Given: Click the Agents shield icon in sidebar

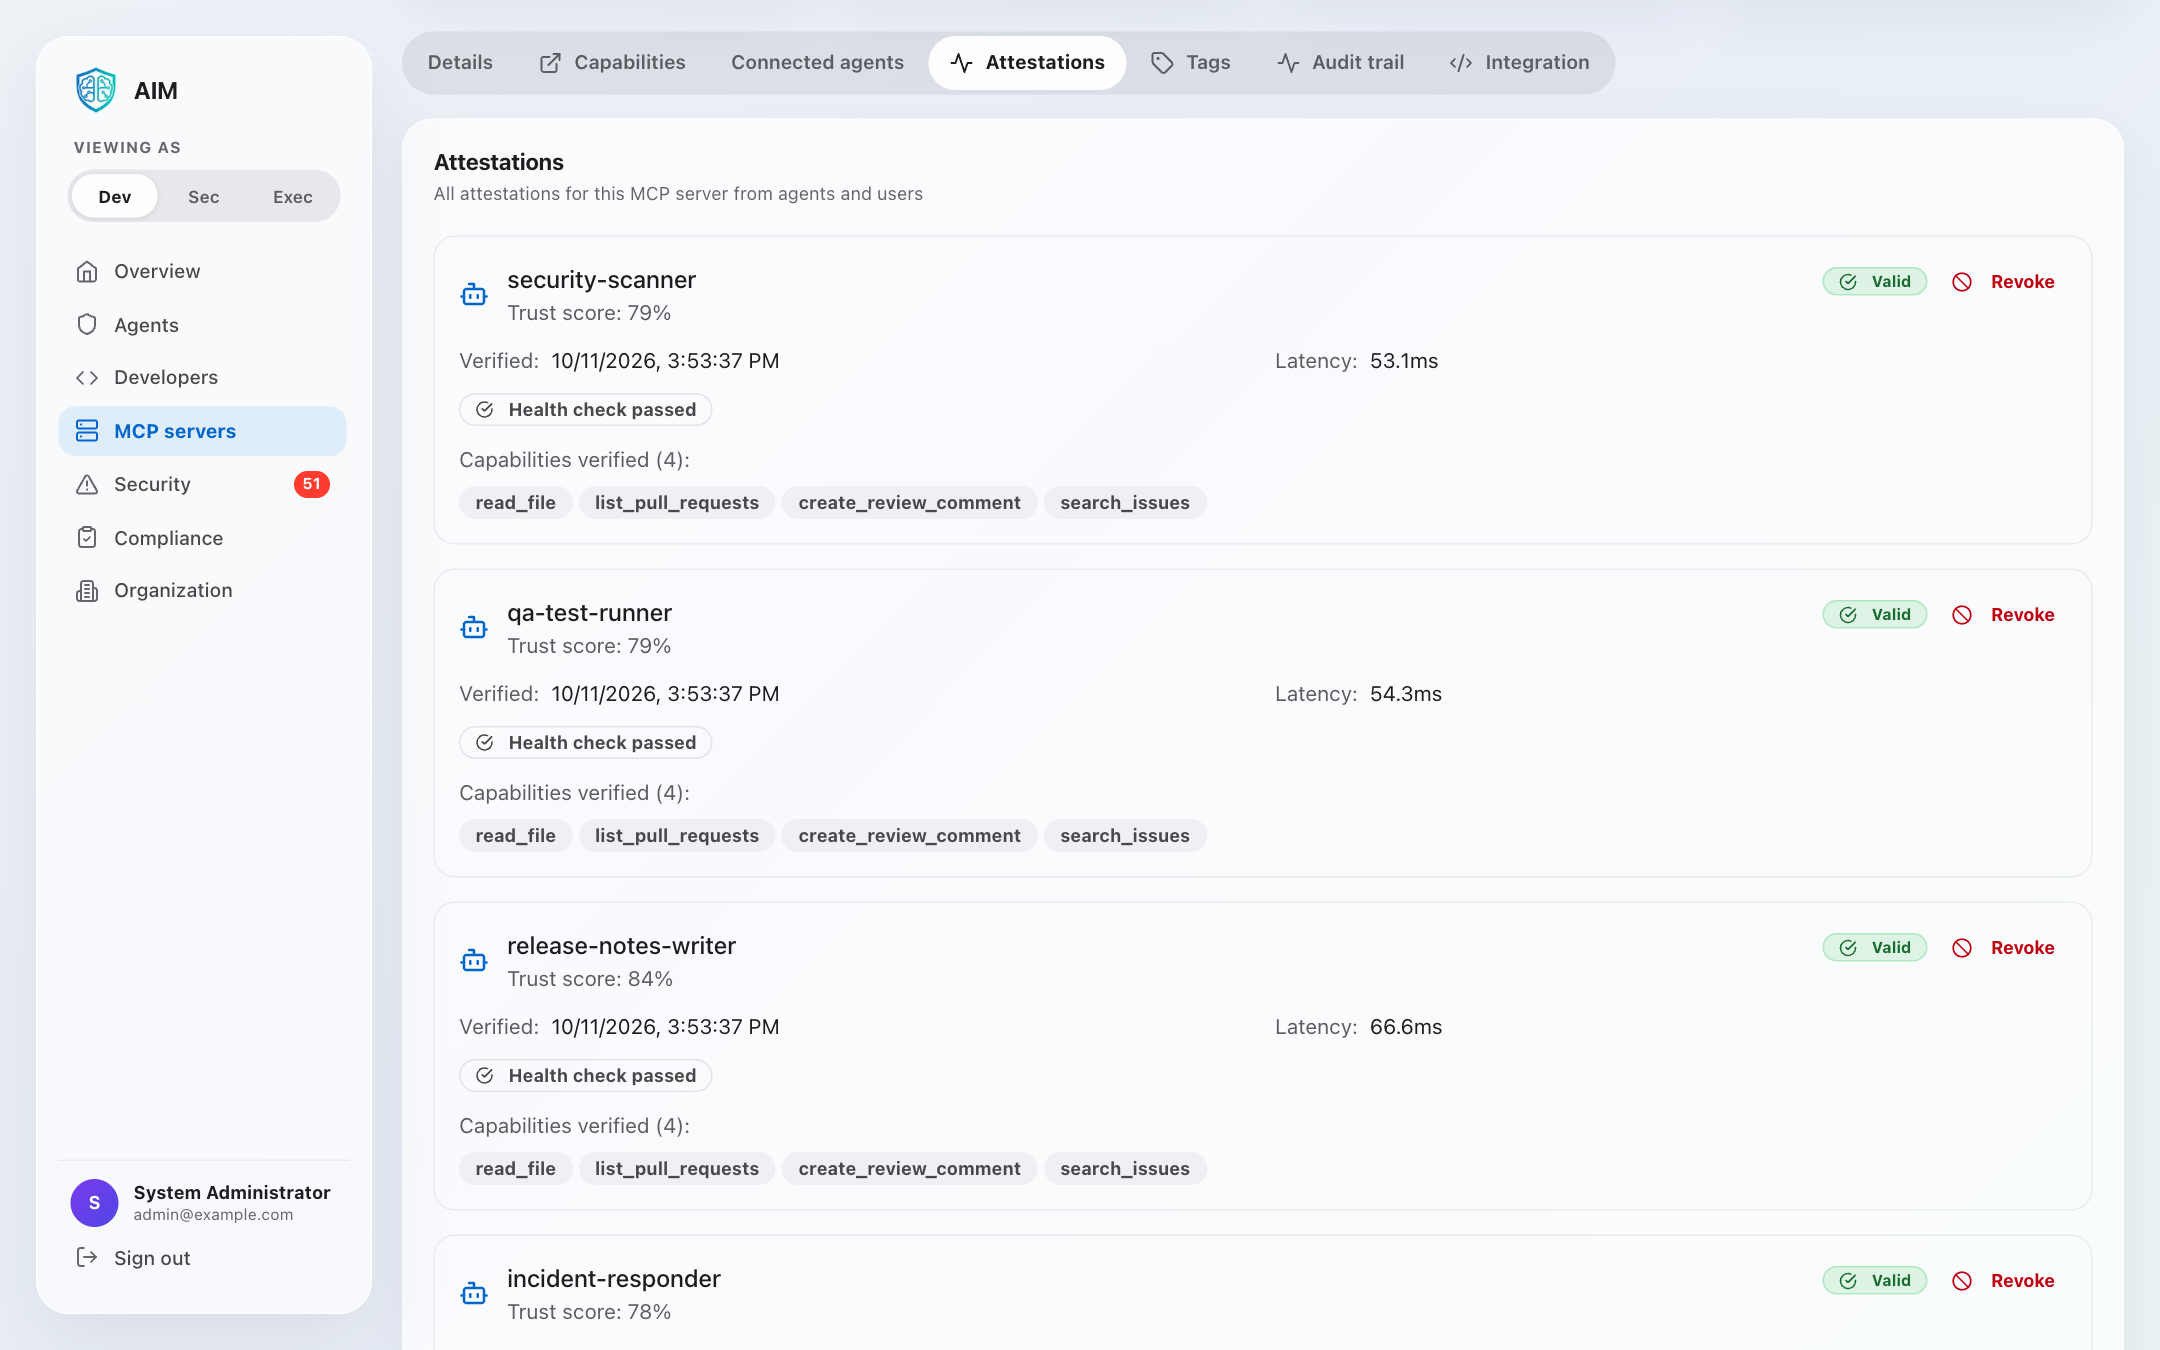Looking at the screenshot, I should [87, 324].
